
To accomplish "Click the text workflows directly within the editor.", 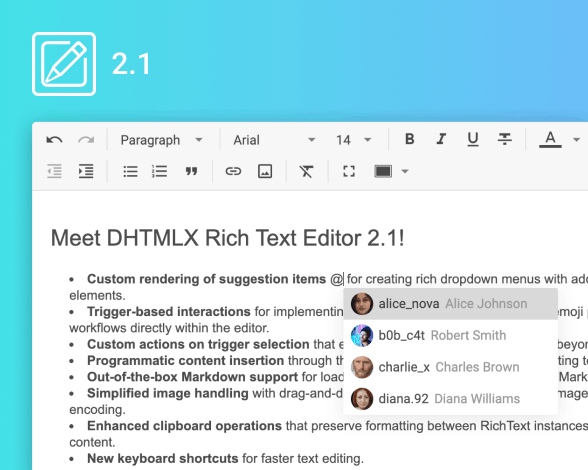I will click(x=169, y=328).
